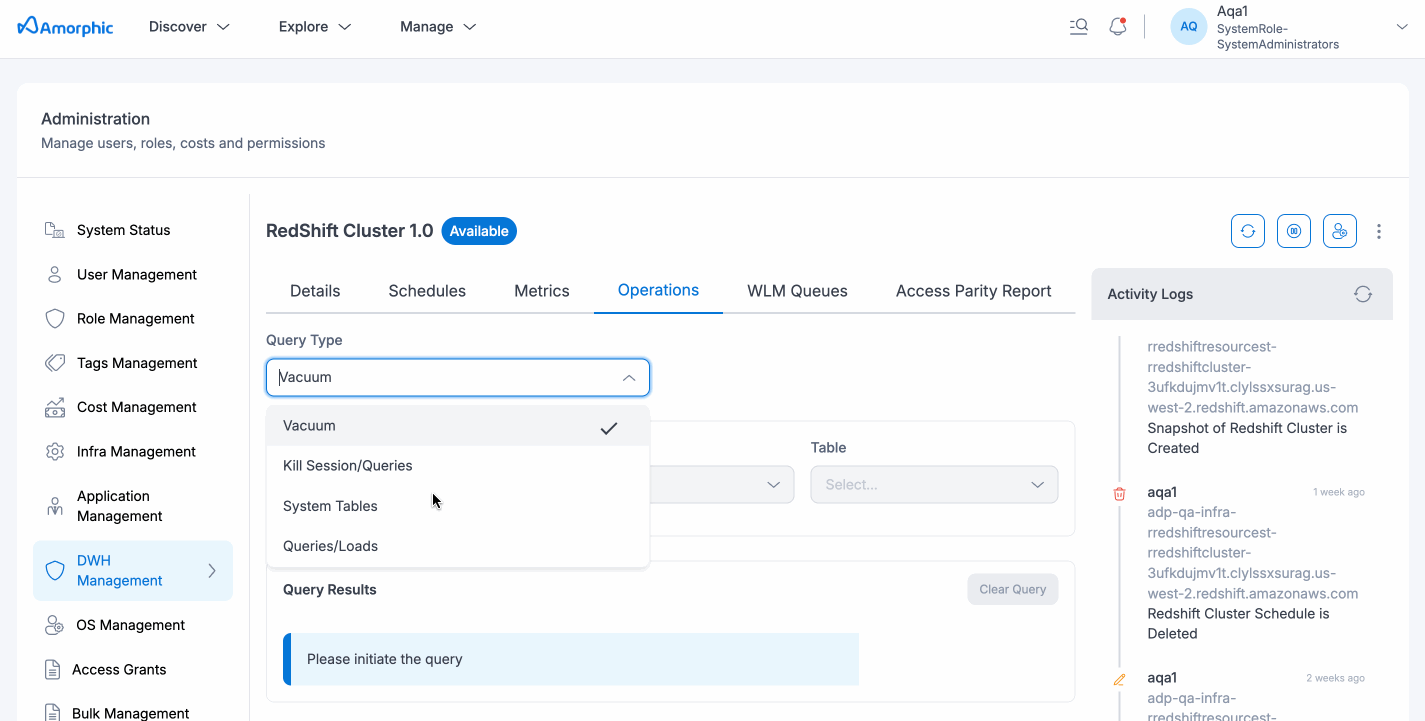Image resolution: width=1425 pixels, height=721 pixels.
Task: Click the pencil edit icon in activity log
Action: point(1119,679)
